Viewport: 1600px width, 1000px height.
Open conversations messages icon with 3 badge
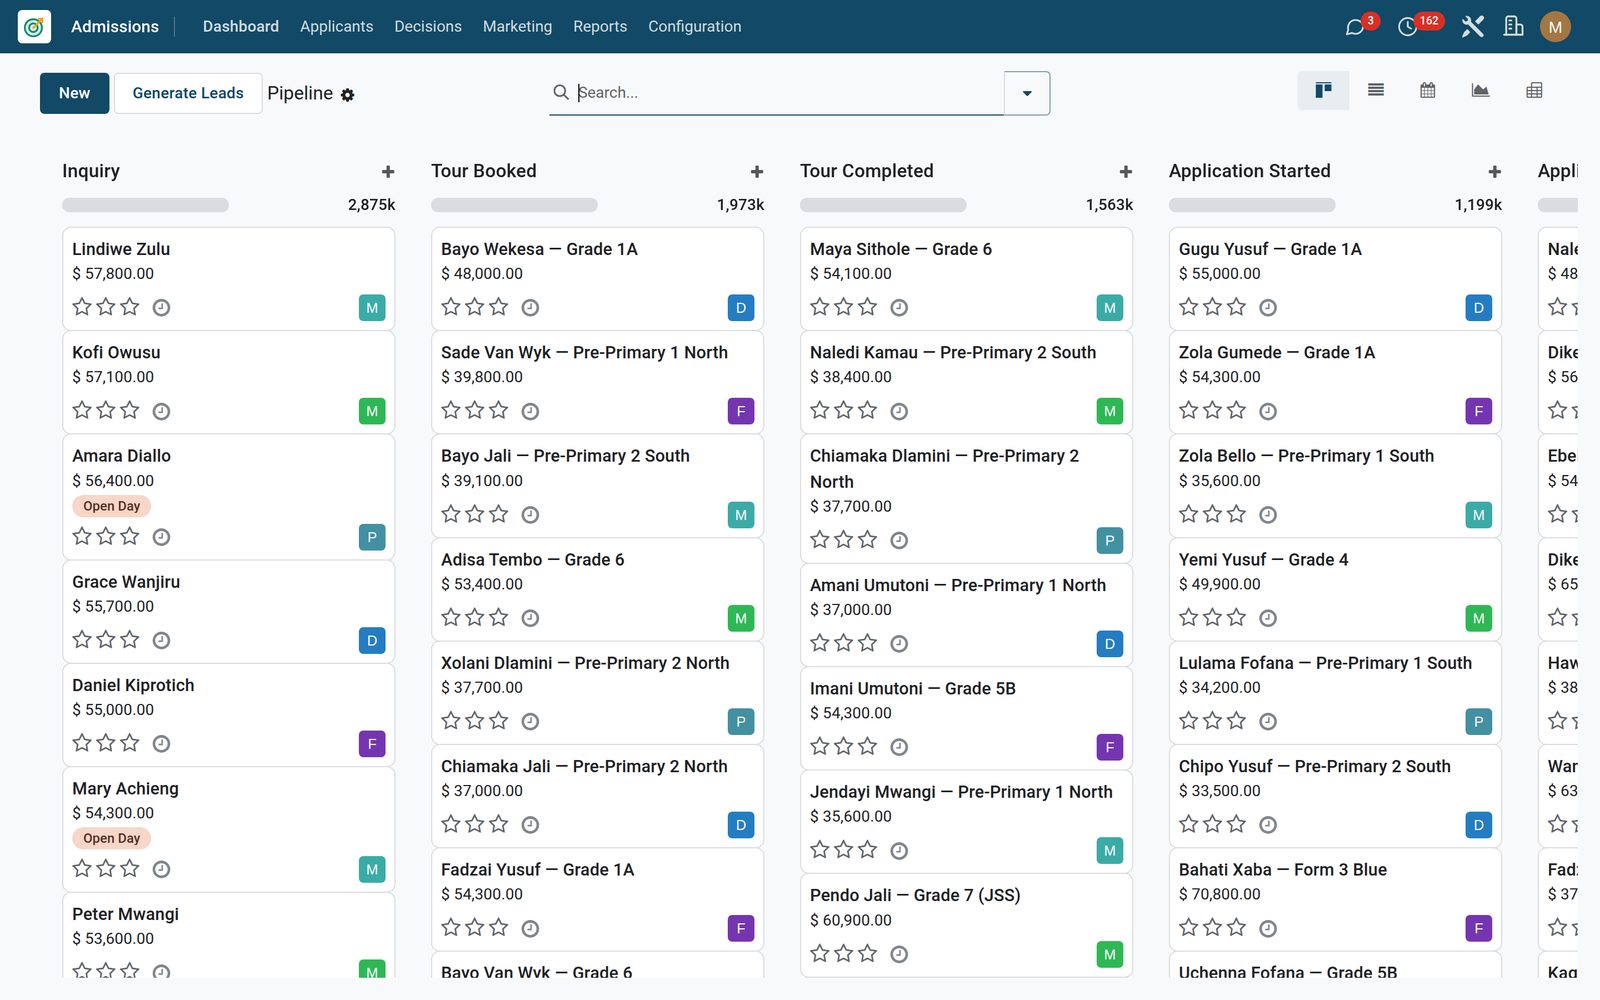[1355, 27]
